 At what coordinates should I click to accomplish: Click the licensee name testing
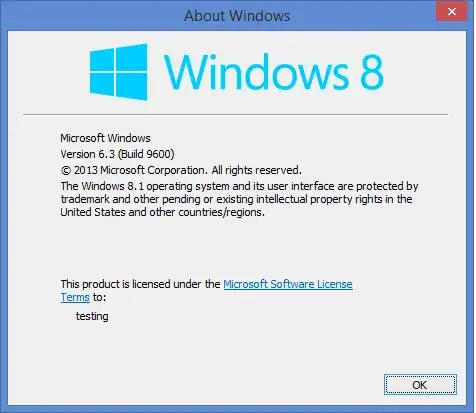pyautogui.click(x=92, y=316)
